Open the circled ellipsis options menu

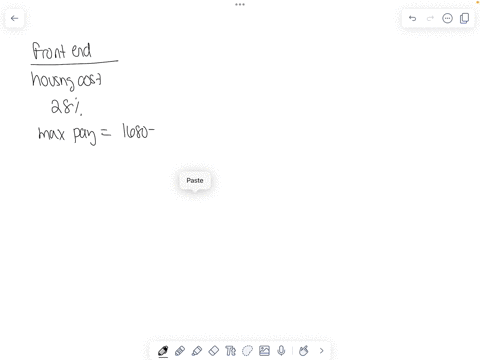tap(447, 18)
